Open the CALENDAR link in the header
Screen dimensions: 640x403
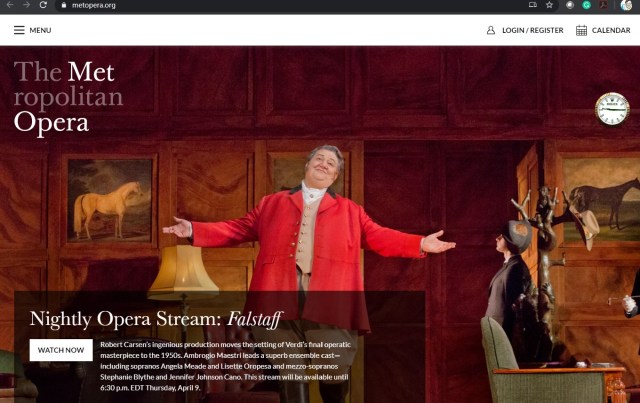(611, 30)
